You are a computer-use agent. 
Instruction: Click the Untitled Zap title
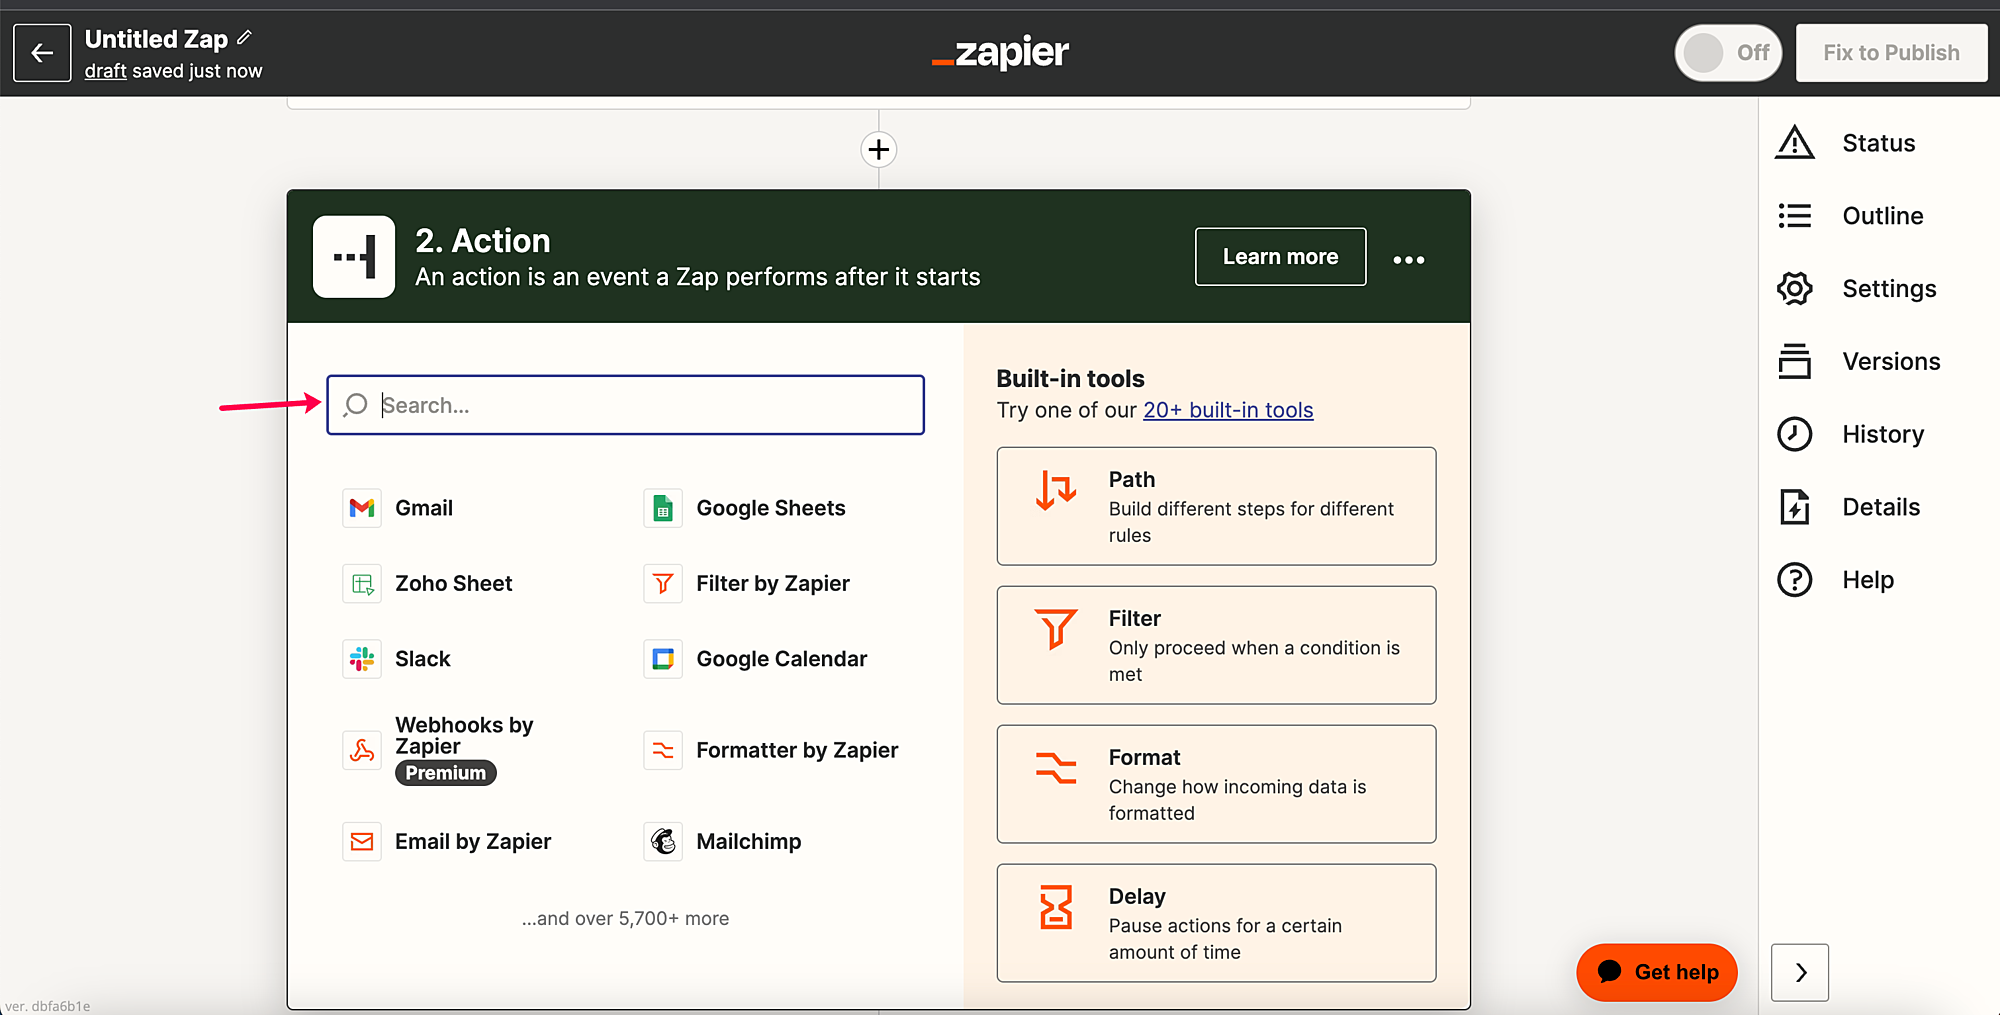pyautogui.click(x=156, y=39)
